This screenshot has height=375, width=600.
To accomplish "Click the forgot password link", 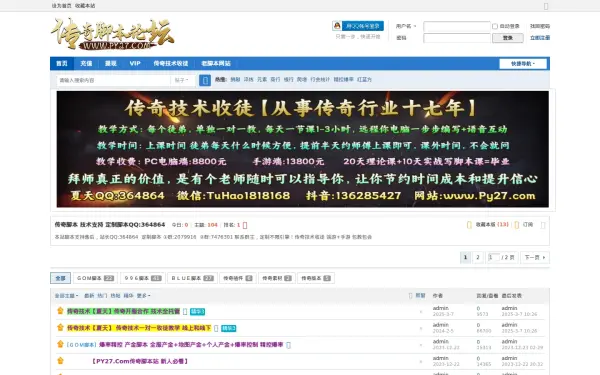I will 540,26.
